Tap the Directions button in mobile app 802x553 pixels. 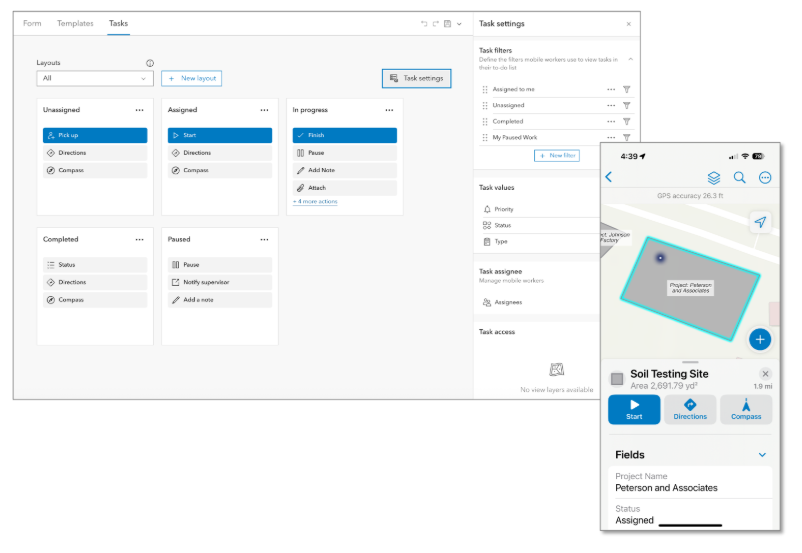690,409
